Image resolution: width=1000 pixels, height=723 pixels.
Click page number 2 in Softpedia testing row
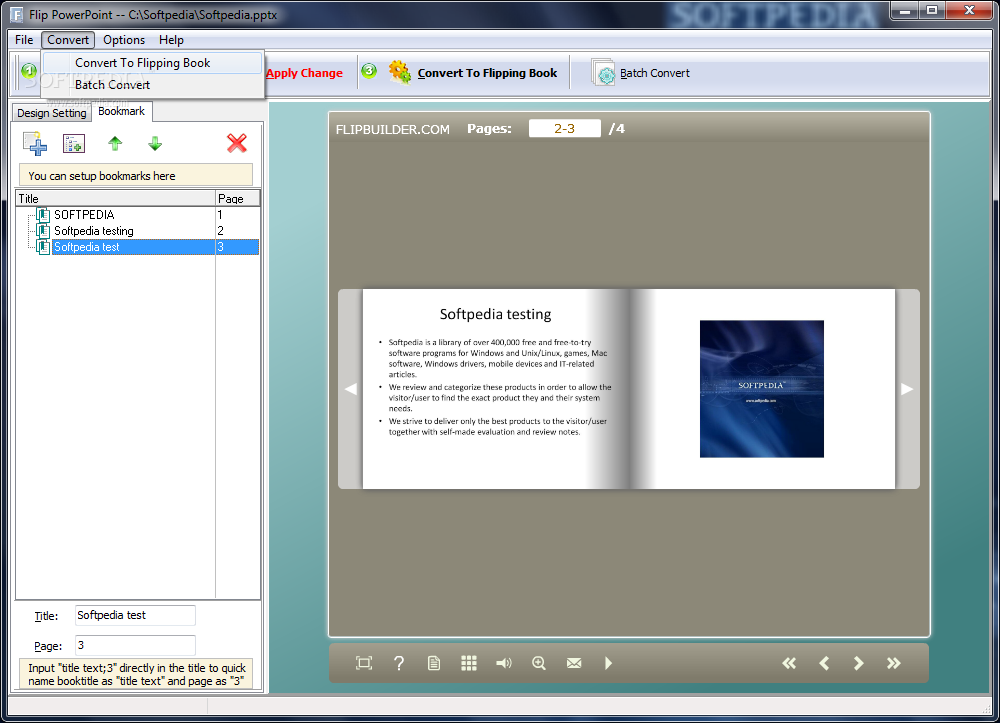pyautogui.click(x=221, y=231)
